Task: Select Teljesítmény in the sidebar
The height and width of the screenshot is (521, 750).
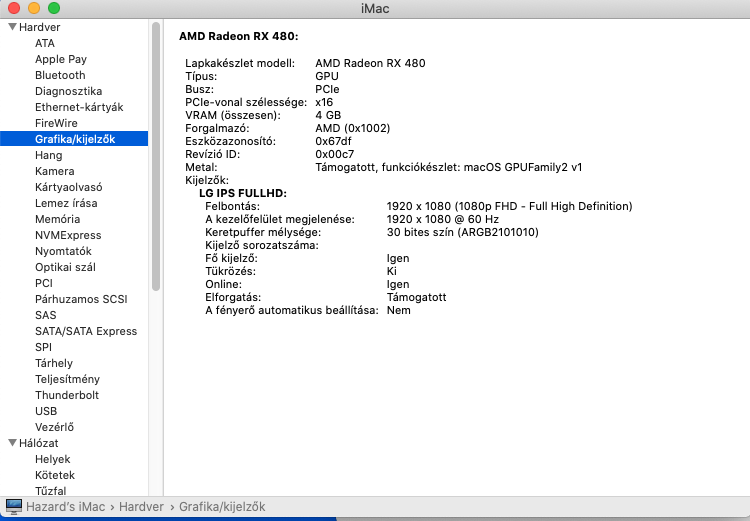Action: [x=67, y=379]
